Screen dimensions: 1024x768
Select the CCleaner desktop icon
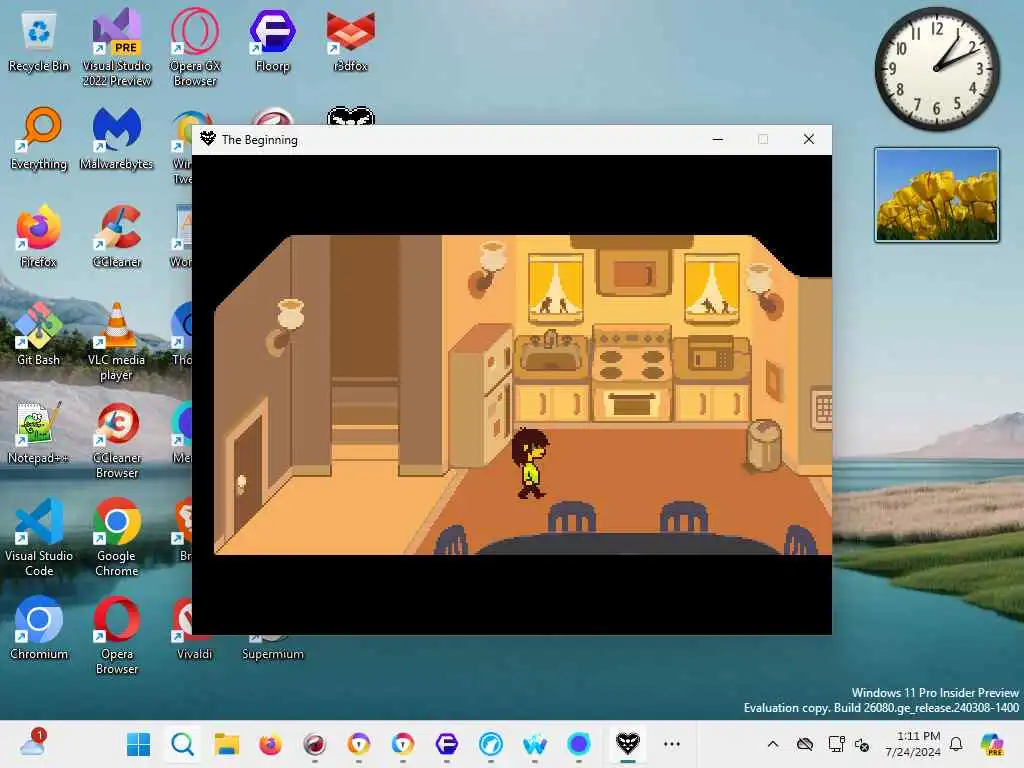(x=116, y=237)
